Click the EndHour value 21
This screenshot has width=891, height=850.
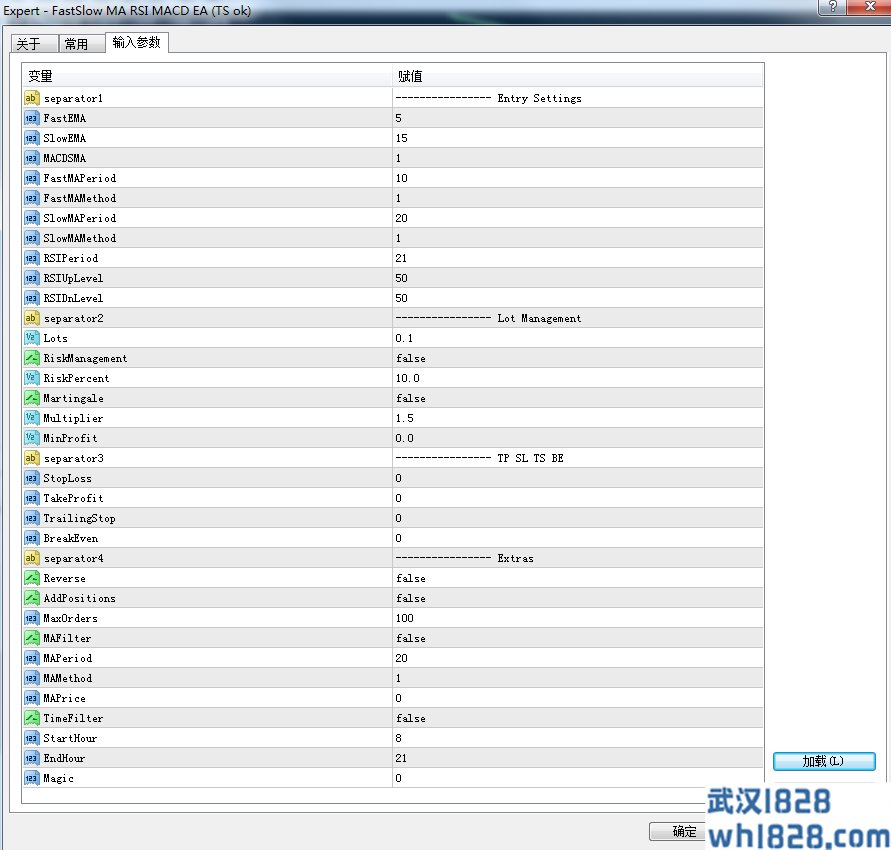[401, 758]
